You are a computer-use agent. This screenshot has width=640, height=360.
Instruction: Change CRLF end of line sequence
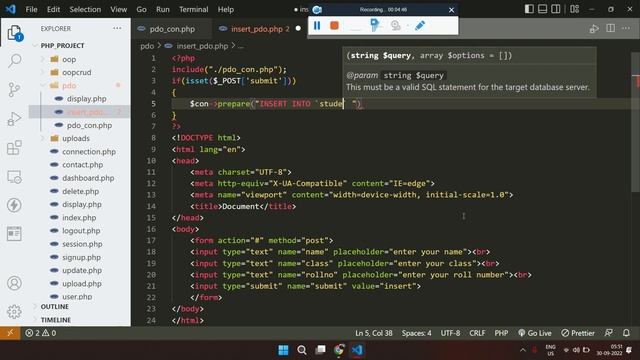tap(477, 333)
